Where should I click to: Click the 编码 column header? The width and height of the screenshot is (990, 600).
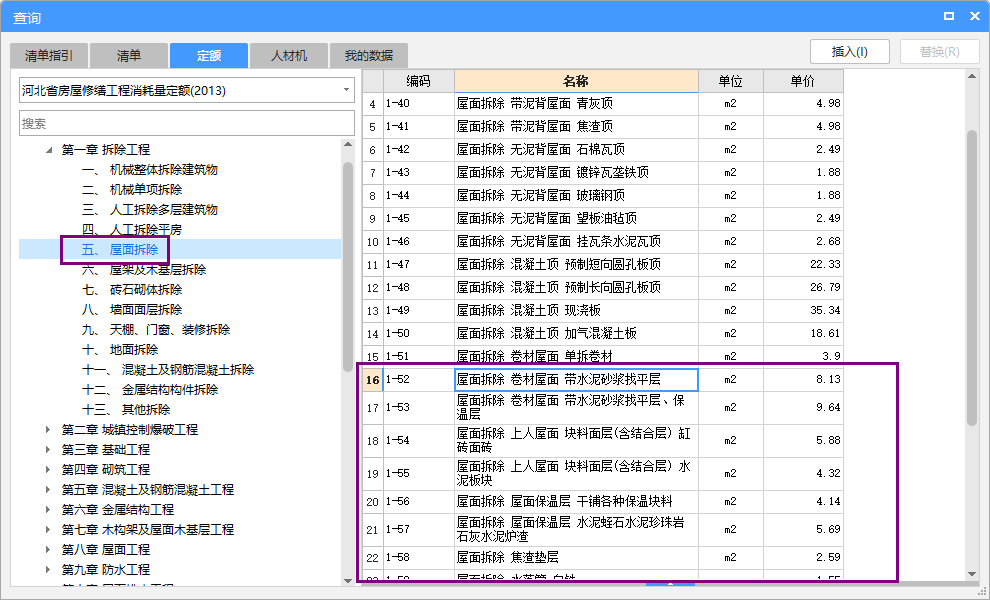[419, 81]
